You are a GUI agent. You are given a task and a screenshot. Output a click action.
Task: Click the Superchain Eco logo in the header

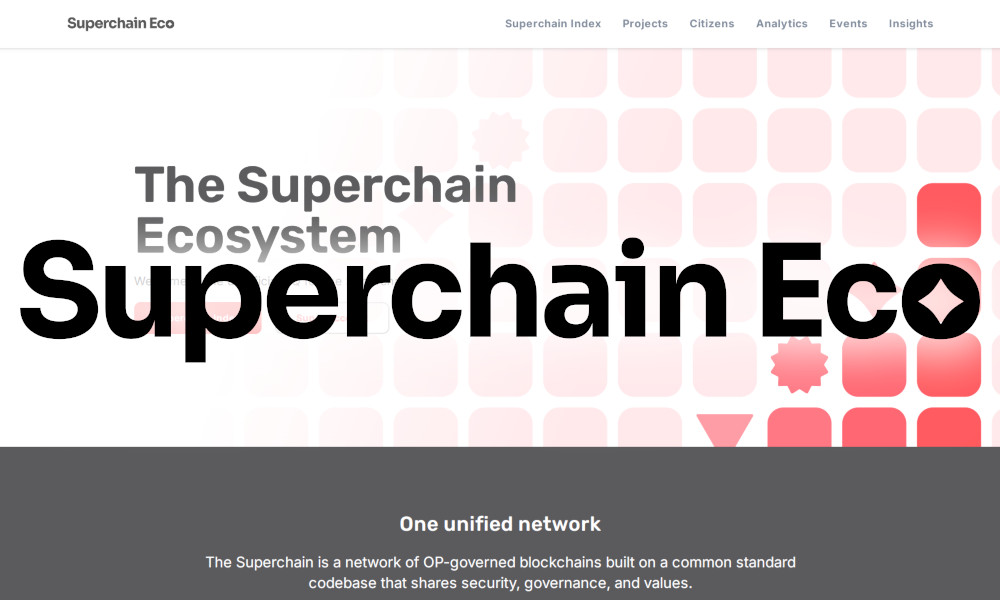pos(120,23)
